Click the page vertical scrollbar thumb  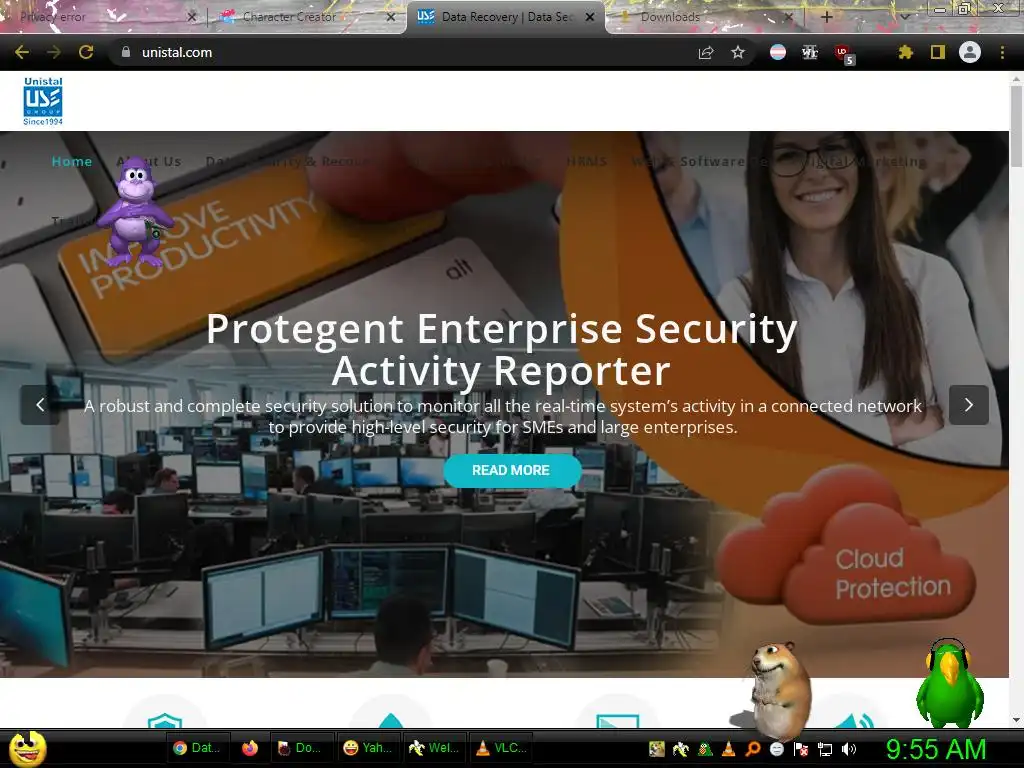click(1016, 125)
